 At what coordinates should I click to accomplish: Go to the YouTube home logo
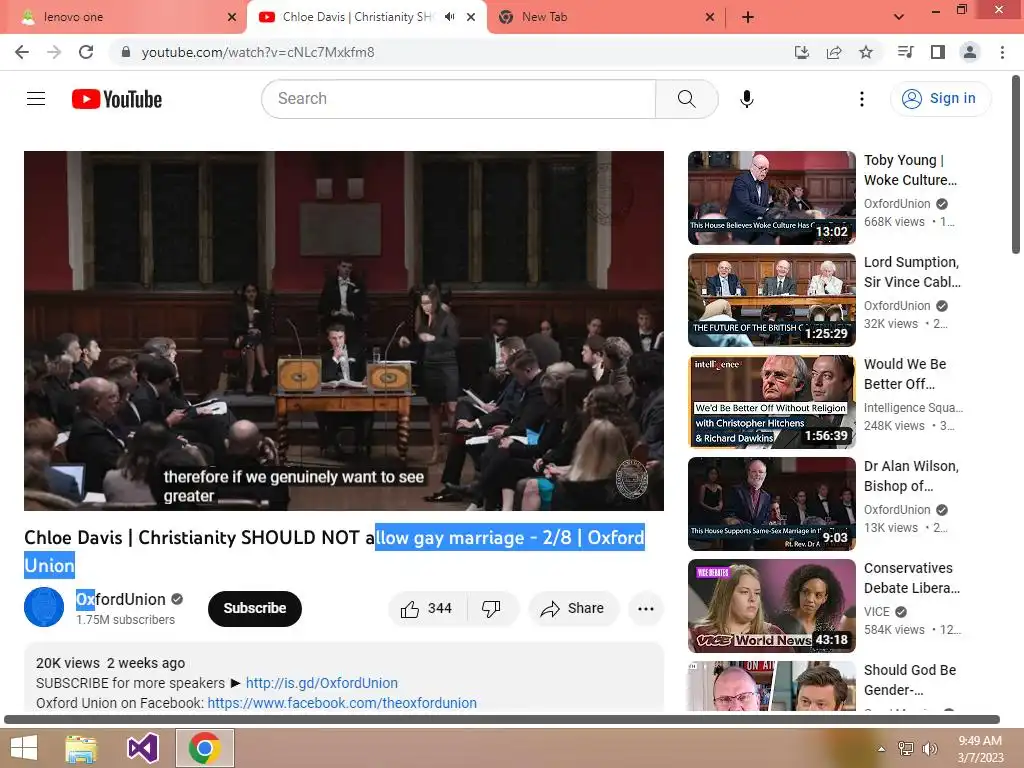(117, 99)
